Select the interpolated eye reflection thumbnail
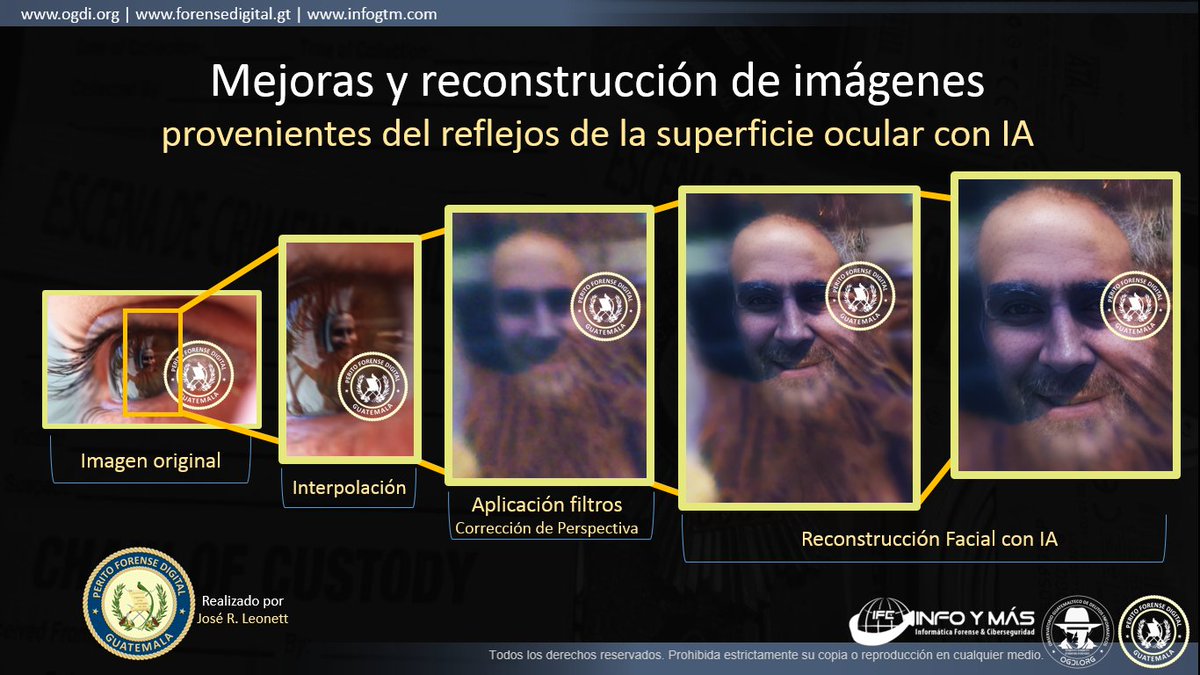Screen dimensions: 1200x675 (x=350, y=351)
